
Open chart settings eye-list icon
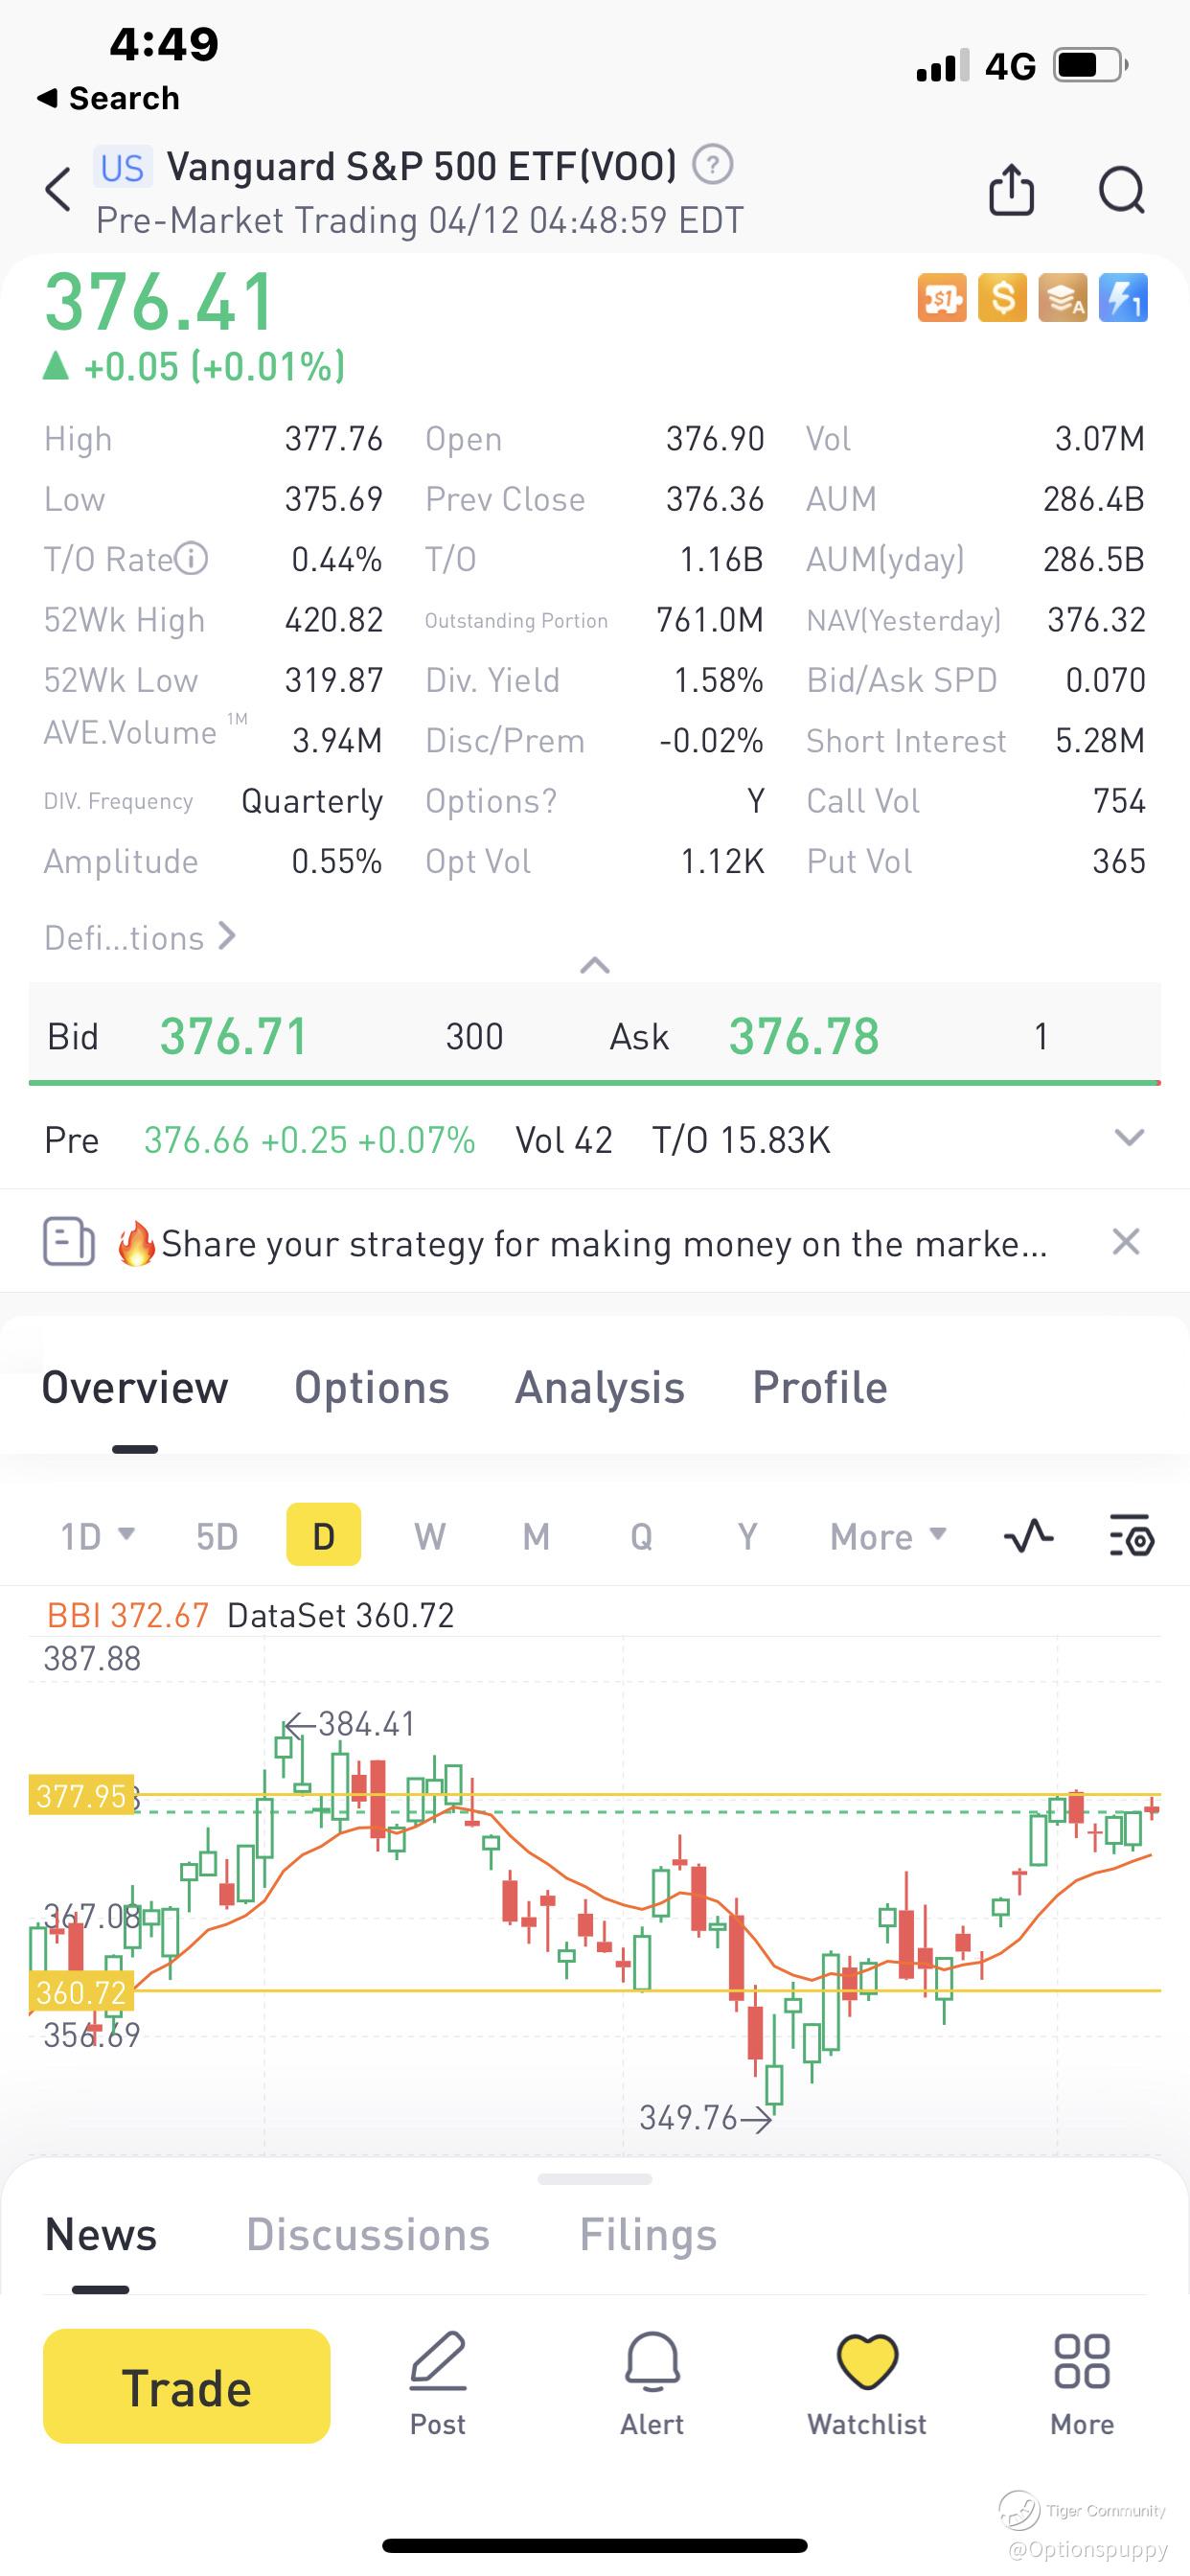coord(1132,1535)
